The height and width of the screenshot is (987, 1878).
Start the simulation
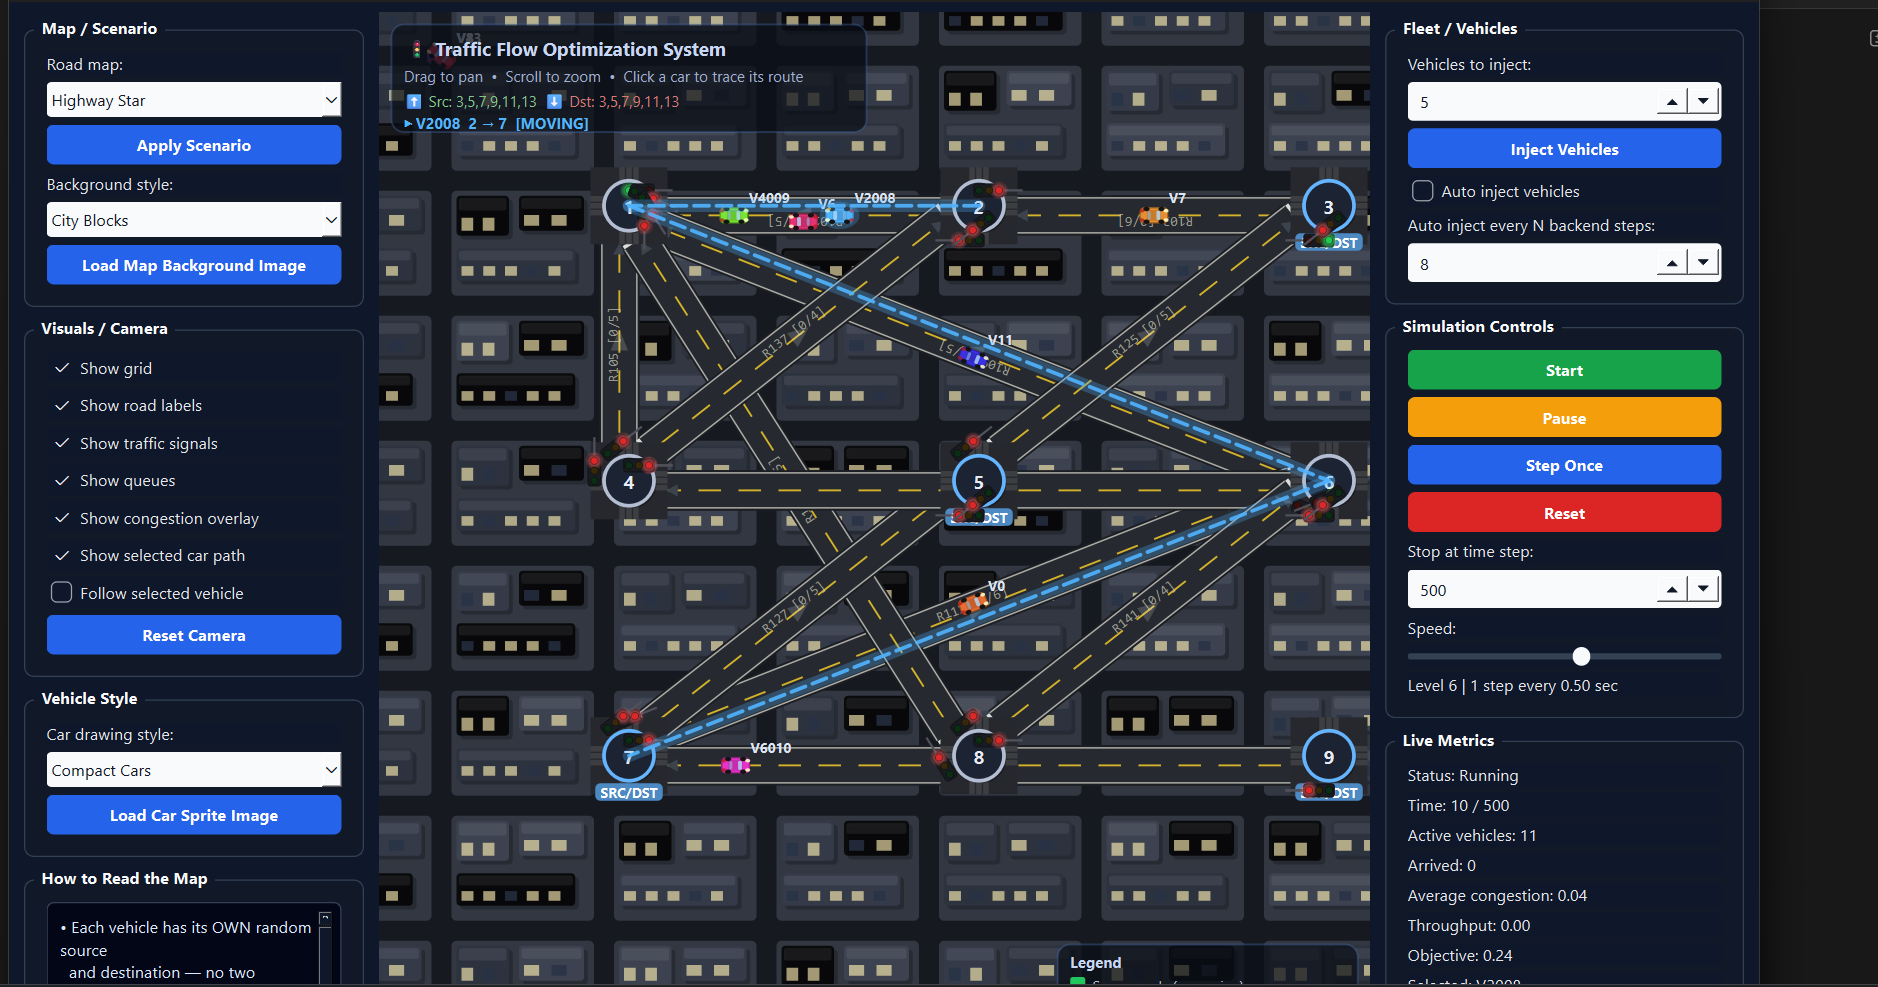click(x=1564, y=370)
